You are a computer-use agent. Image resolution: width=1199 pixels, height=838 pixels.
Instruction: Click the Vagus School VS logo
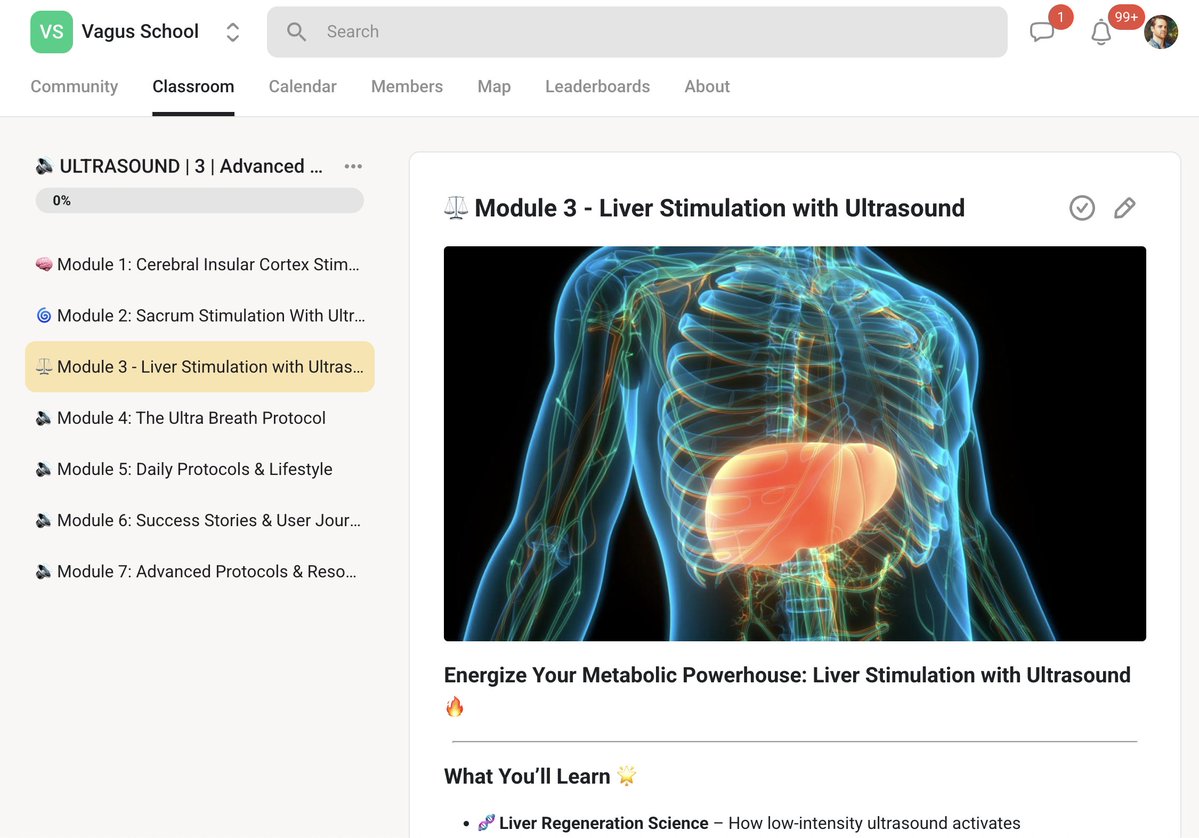[51, 32]
